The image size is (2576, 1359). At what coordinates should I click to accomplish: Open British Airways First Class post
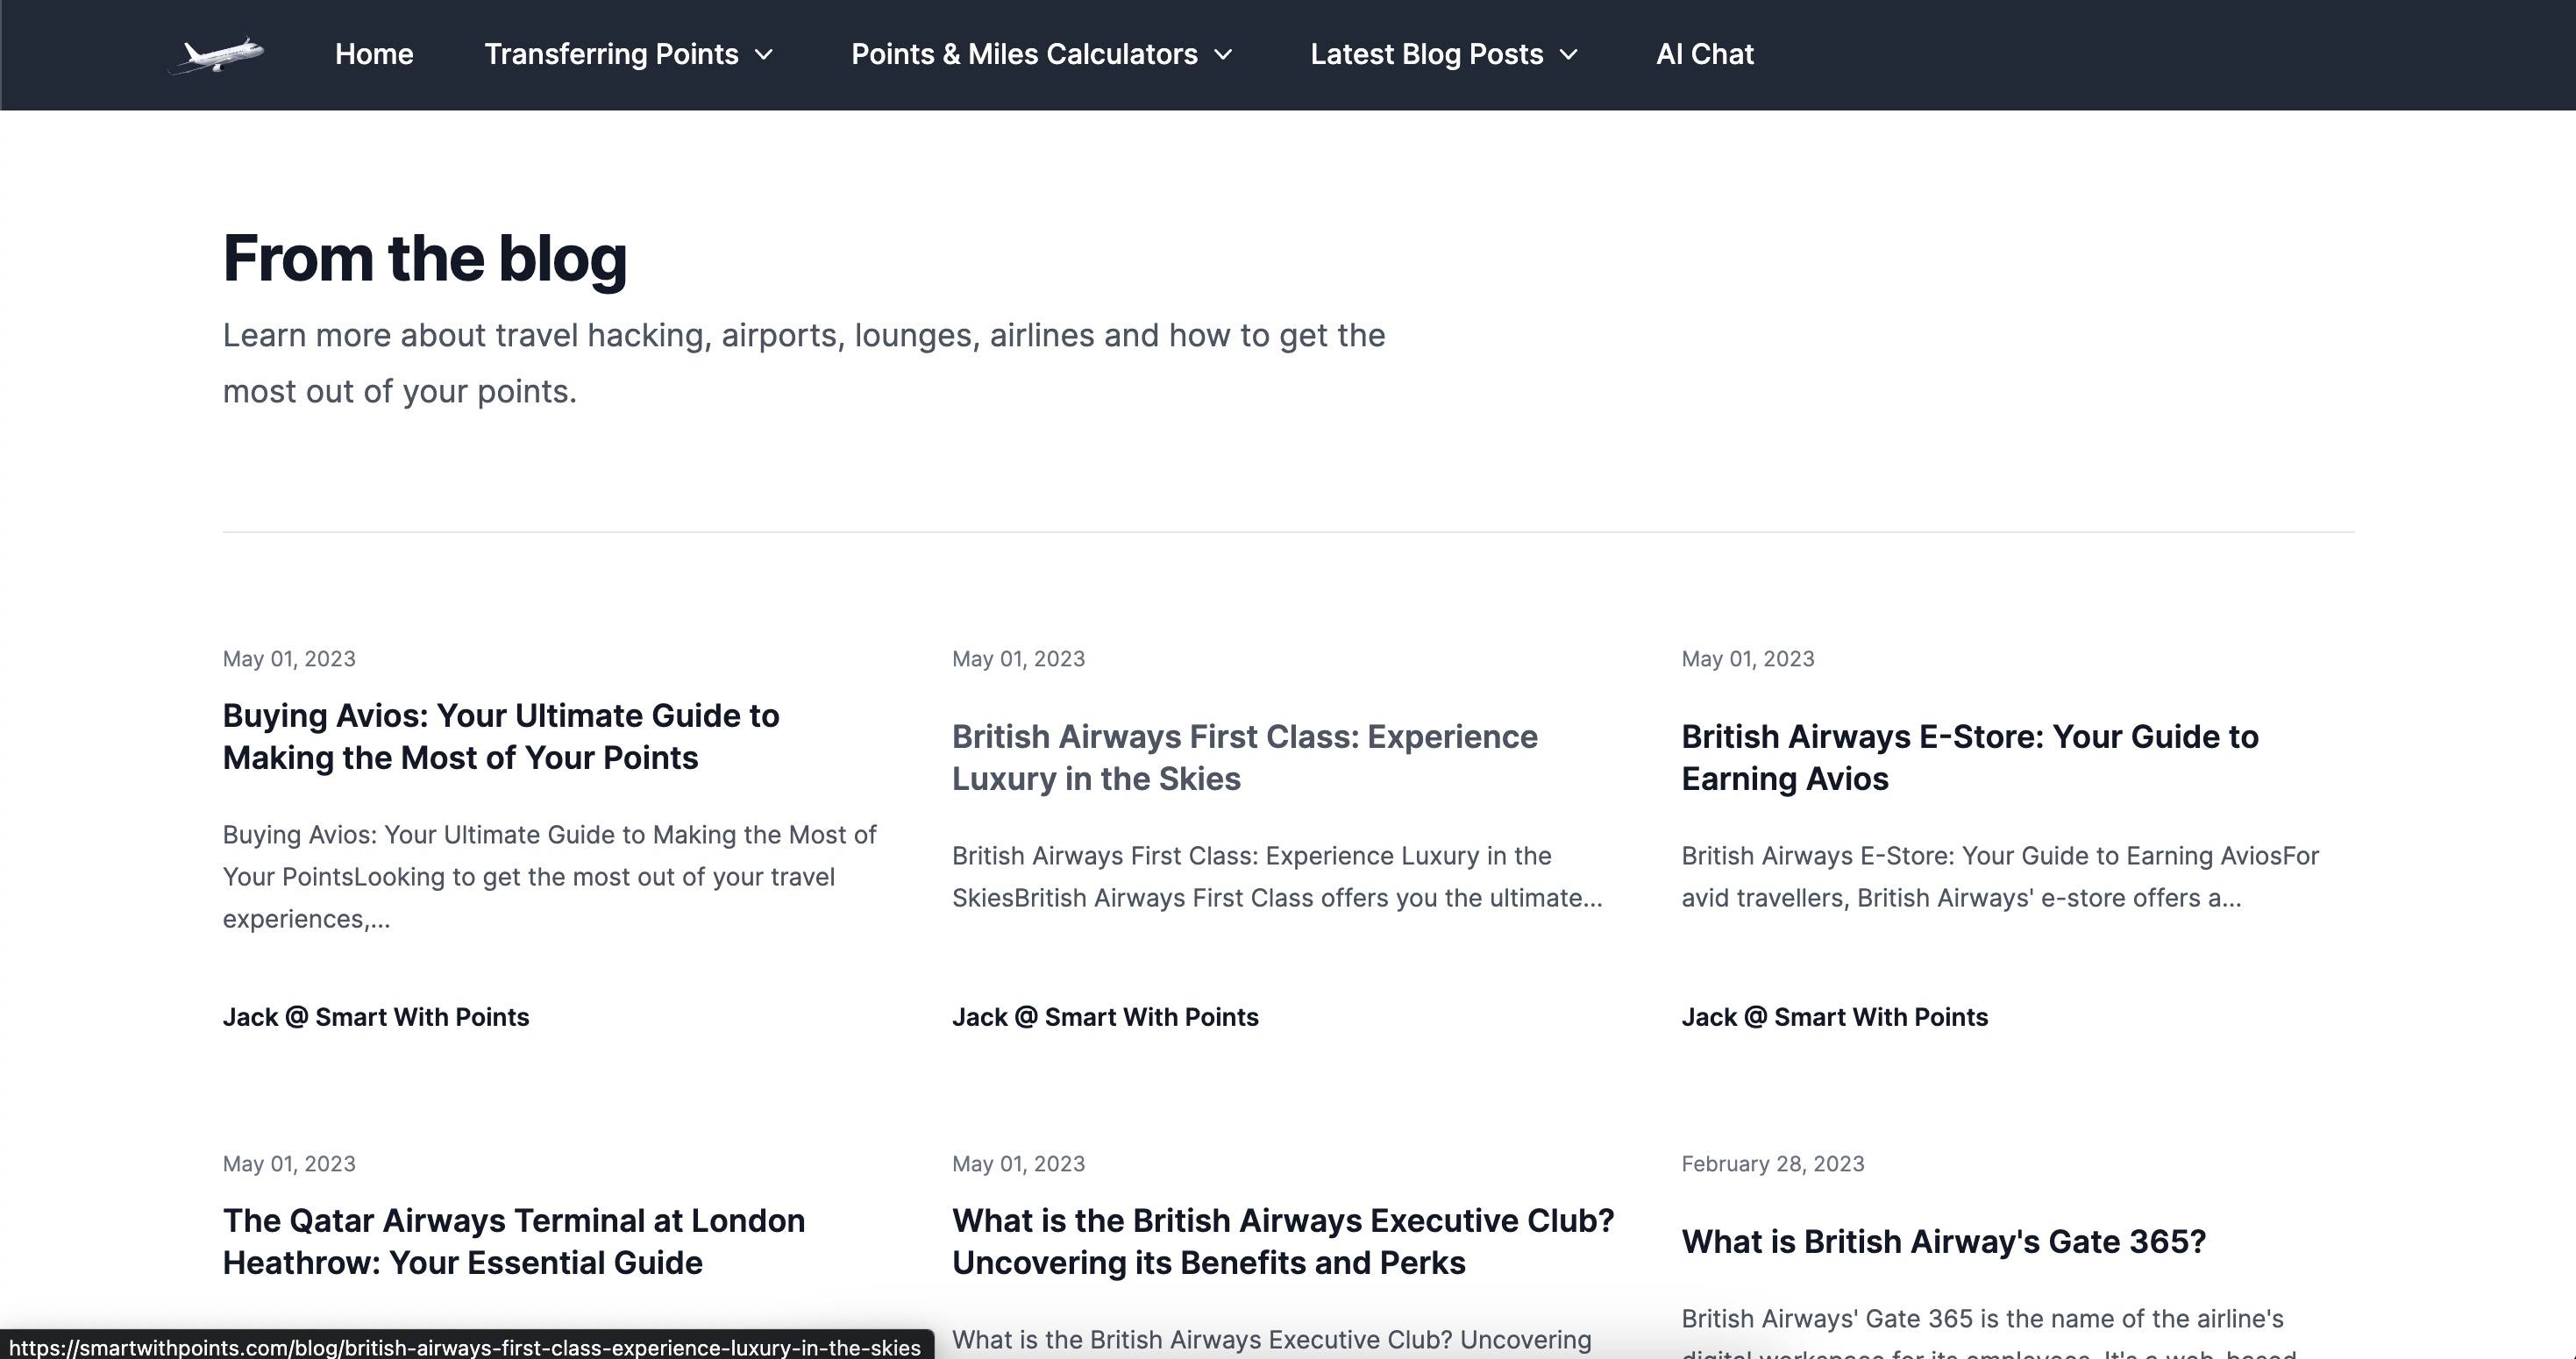[1245, 758]
